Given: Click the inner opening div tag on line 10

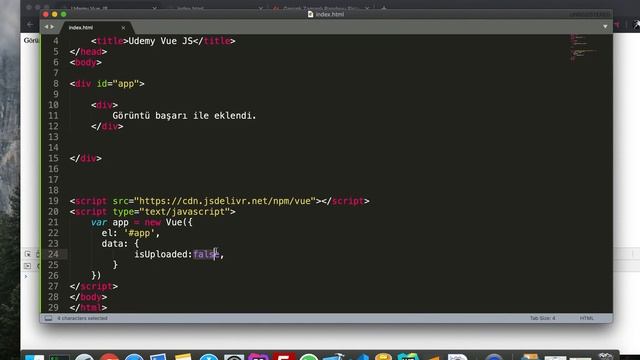Looking at the screenshot, I should [104, 105].
